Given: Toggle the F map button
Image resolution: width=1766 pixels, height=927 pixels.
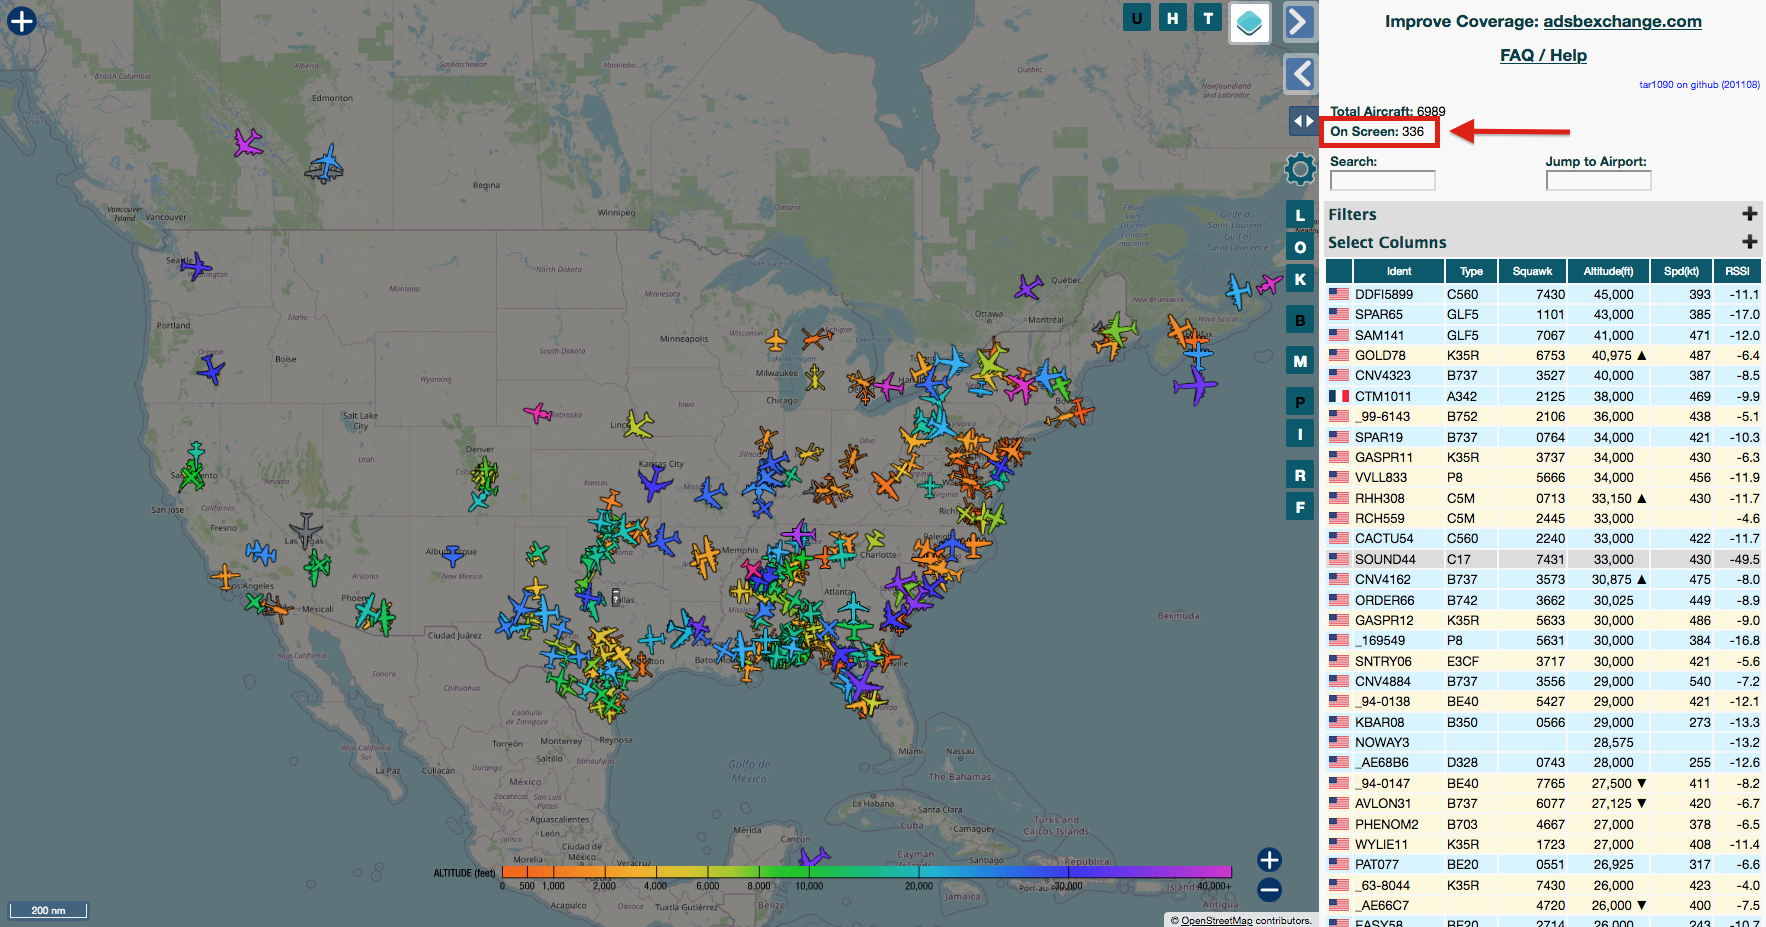Looking at the screenshot, I should point(1300,507).
